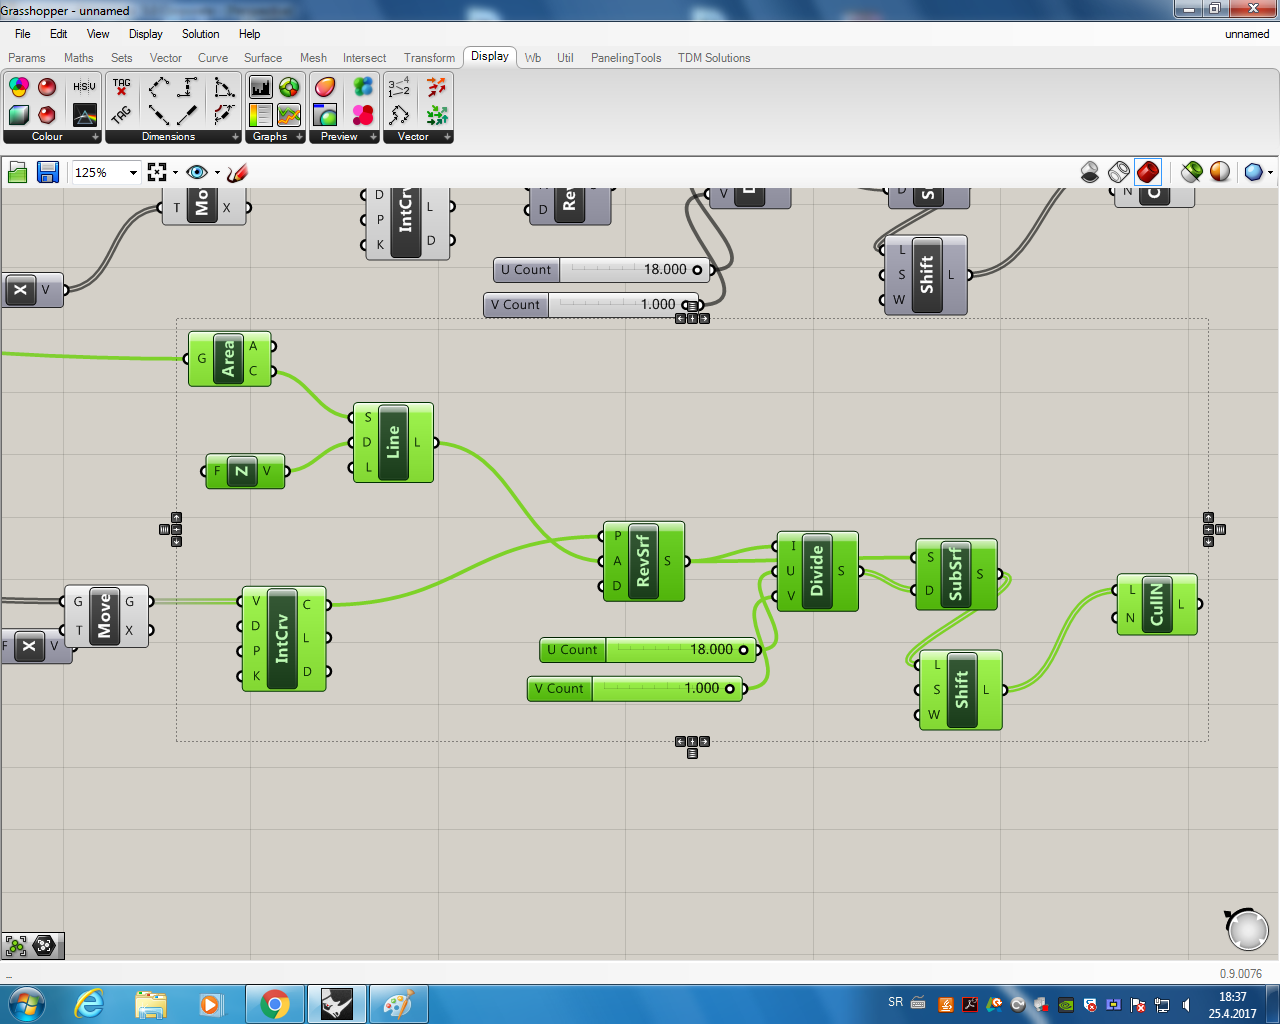
Task: Select the Custom Preview egg icon
Action: click(x=325, y=87)
